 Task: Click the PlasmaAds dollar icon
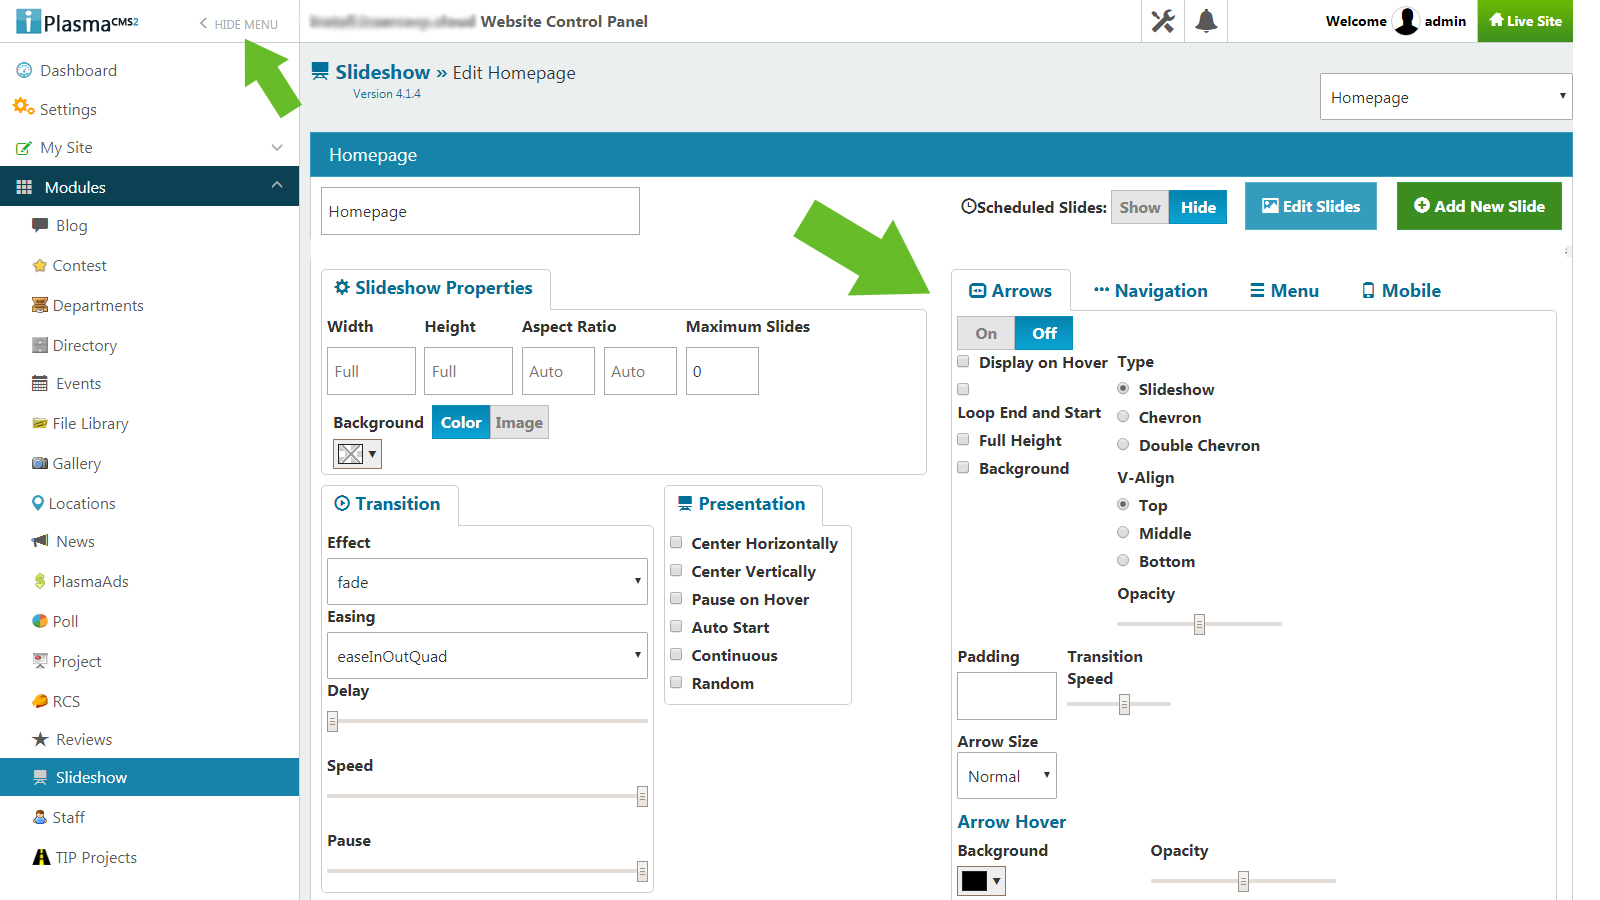point(40,581)
